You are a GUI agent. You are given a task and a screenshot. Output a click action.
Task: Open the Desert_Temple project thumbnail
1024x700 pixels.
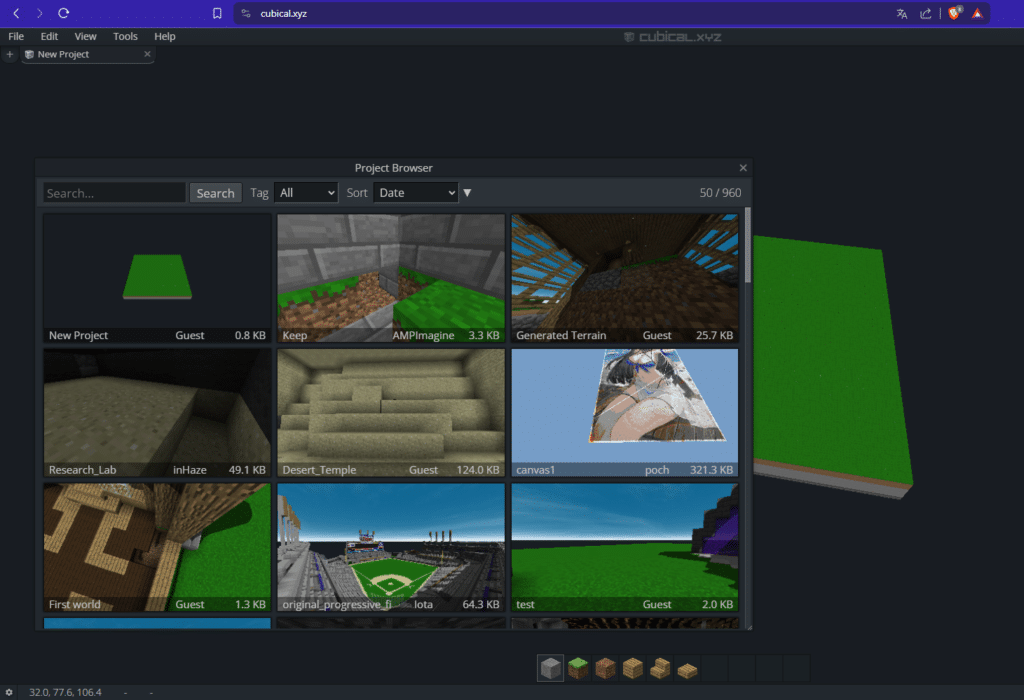pos(391,413)
